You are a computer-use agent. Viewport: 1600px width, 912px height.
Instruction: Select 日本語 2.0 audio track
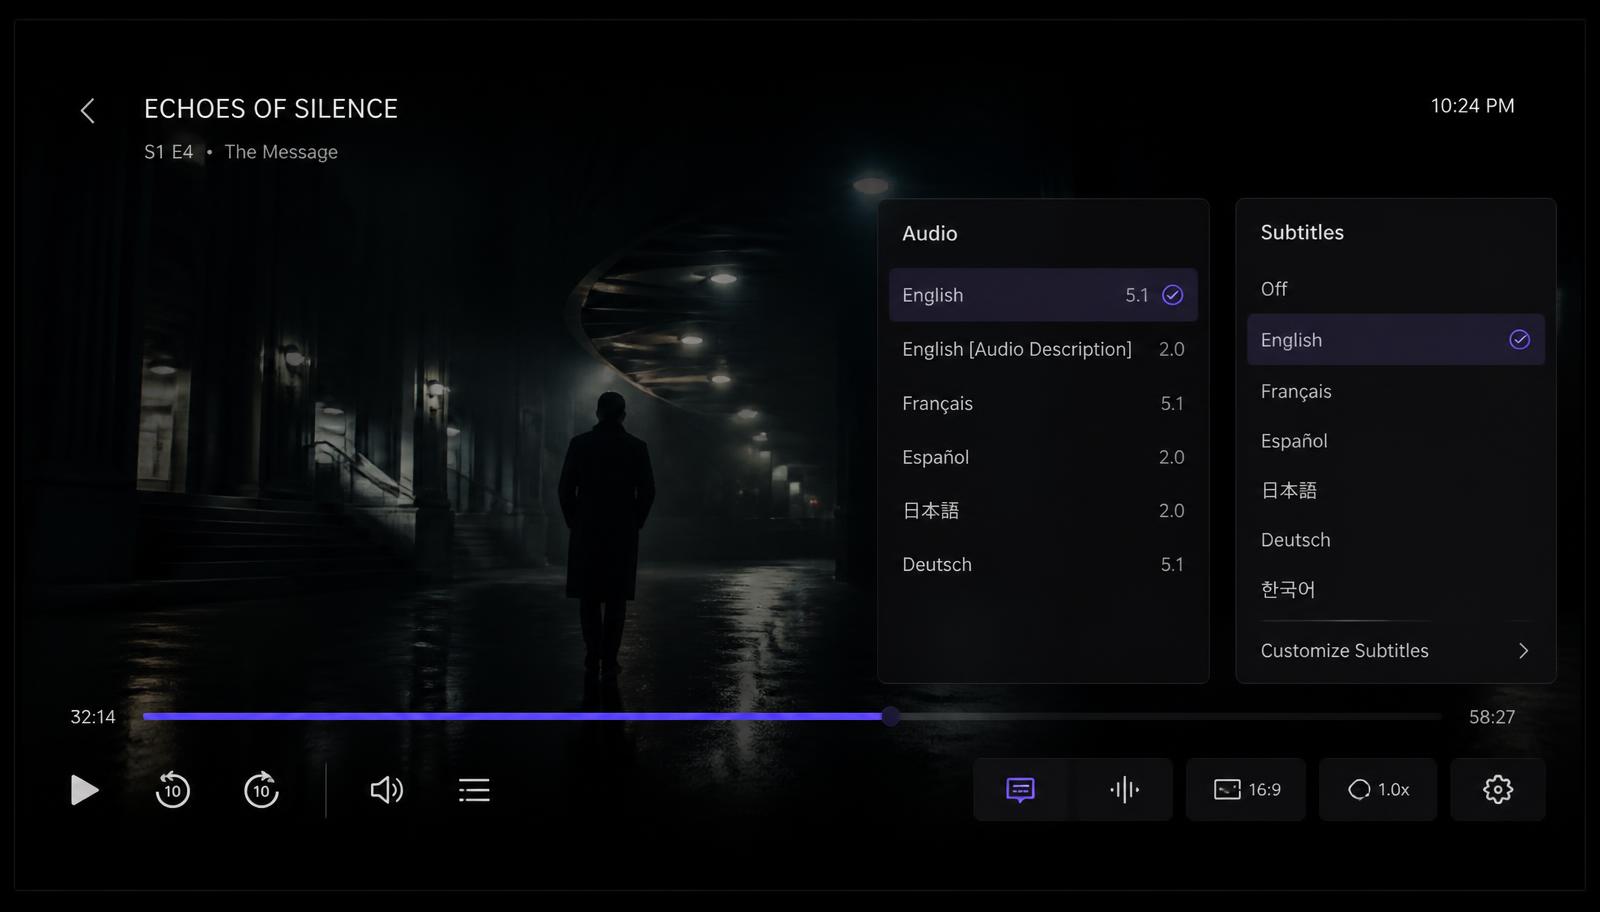(1043, 511)
